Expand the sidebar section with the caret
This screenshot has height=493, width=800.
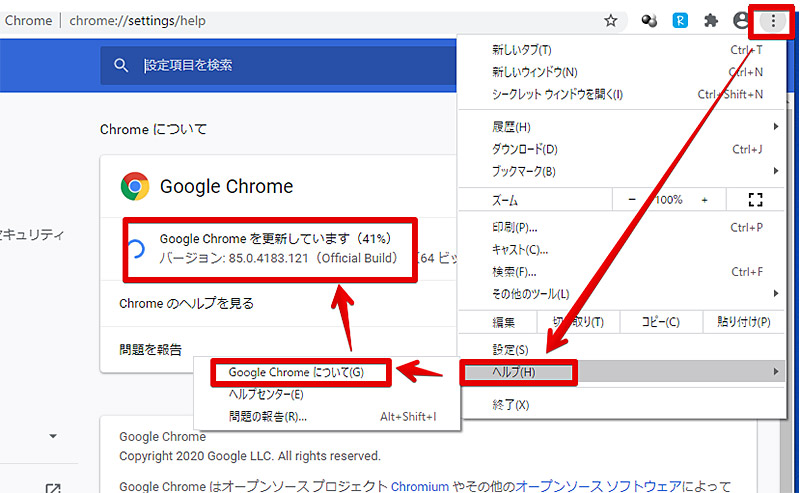[x=53, y=436]
